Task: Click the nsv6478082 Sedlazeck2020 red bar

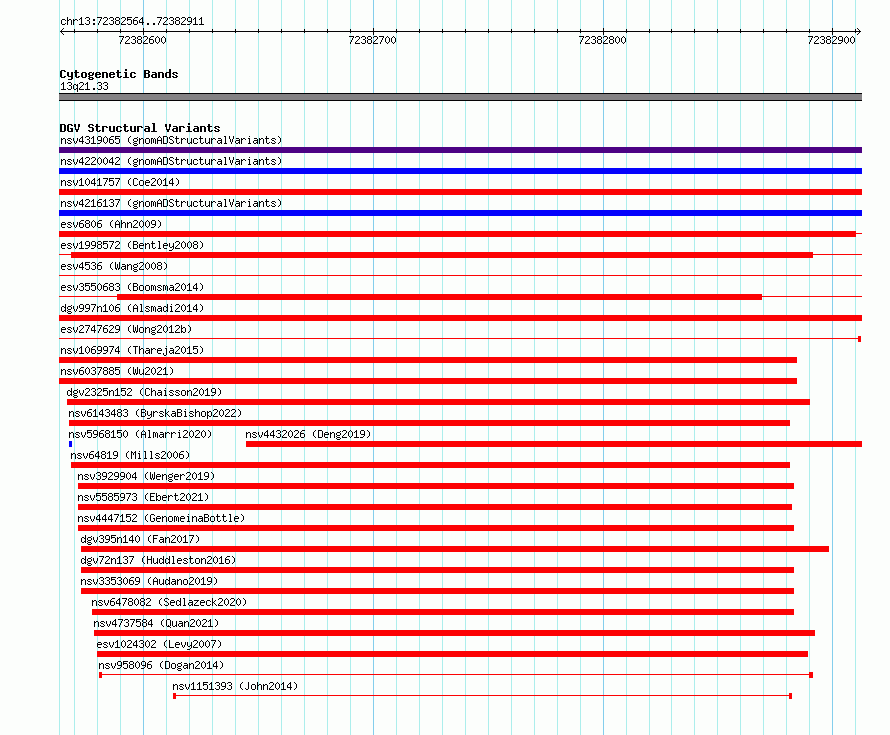Action: 443,612
